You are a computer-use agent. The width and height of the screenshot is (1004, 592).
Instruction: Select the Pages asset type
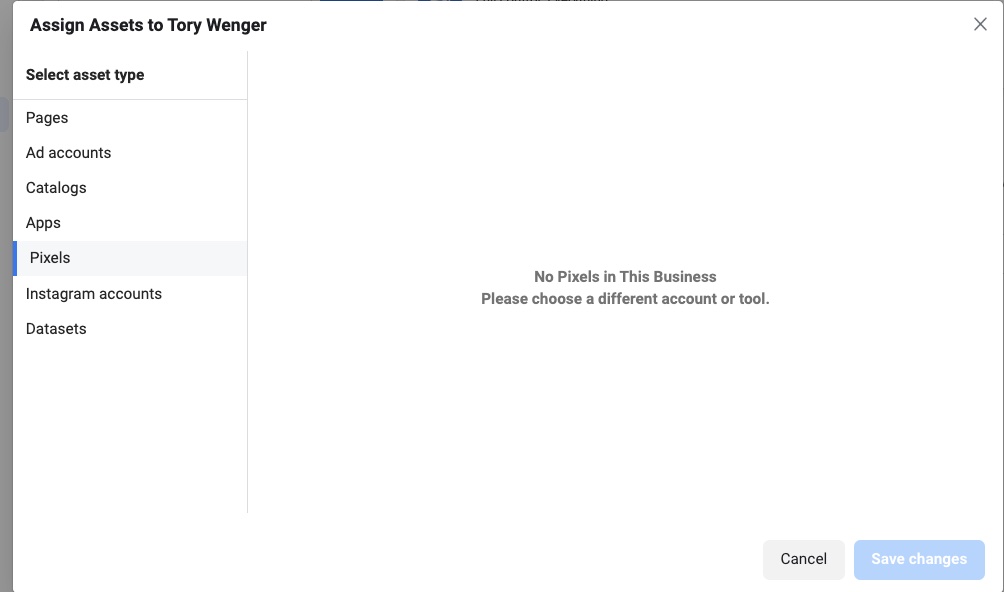pyautogui.click(x=47, y=118)
